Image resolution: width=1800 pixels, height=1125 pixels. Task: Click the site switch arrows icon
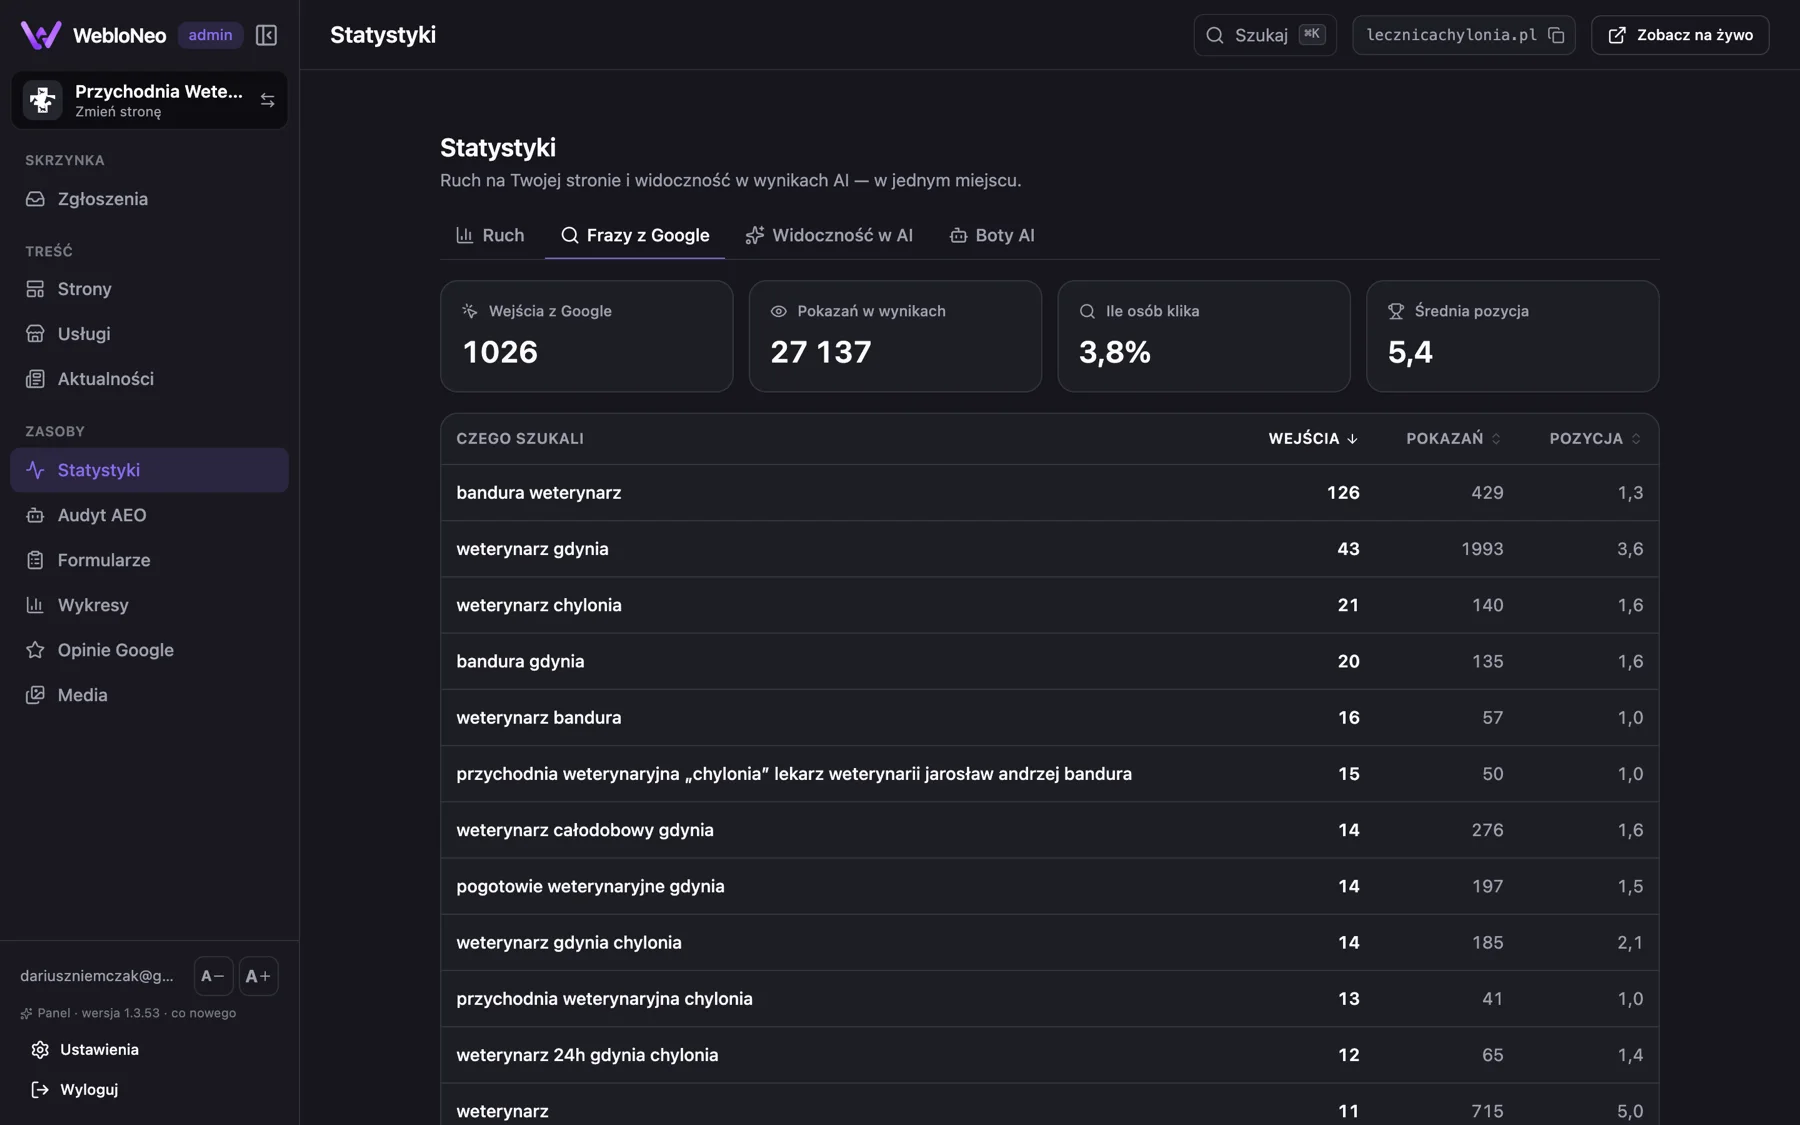(267, 100)
